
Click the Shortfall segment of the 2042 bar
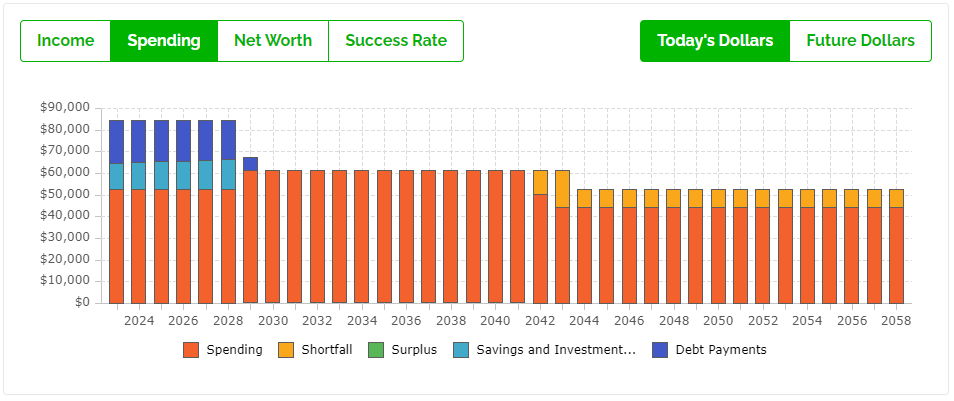(x=540, y=183)
